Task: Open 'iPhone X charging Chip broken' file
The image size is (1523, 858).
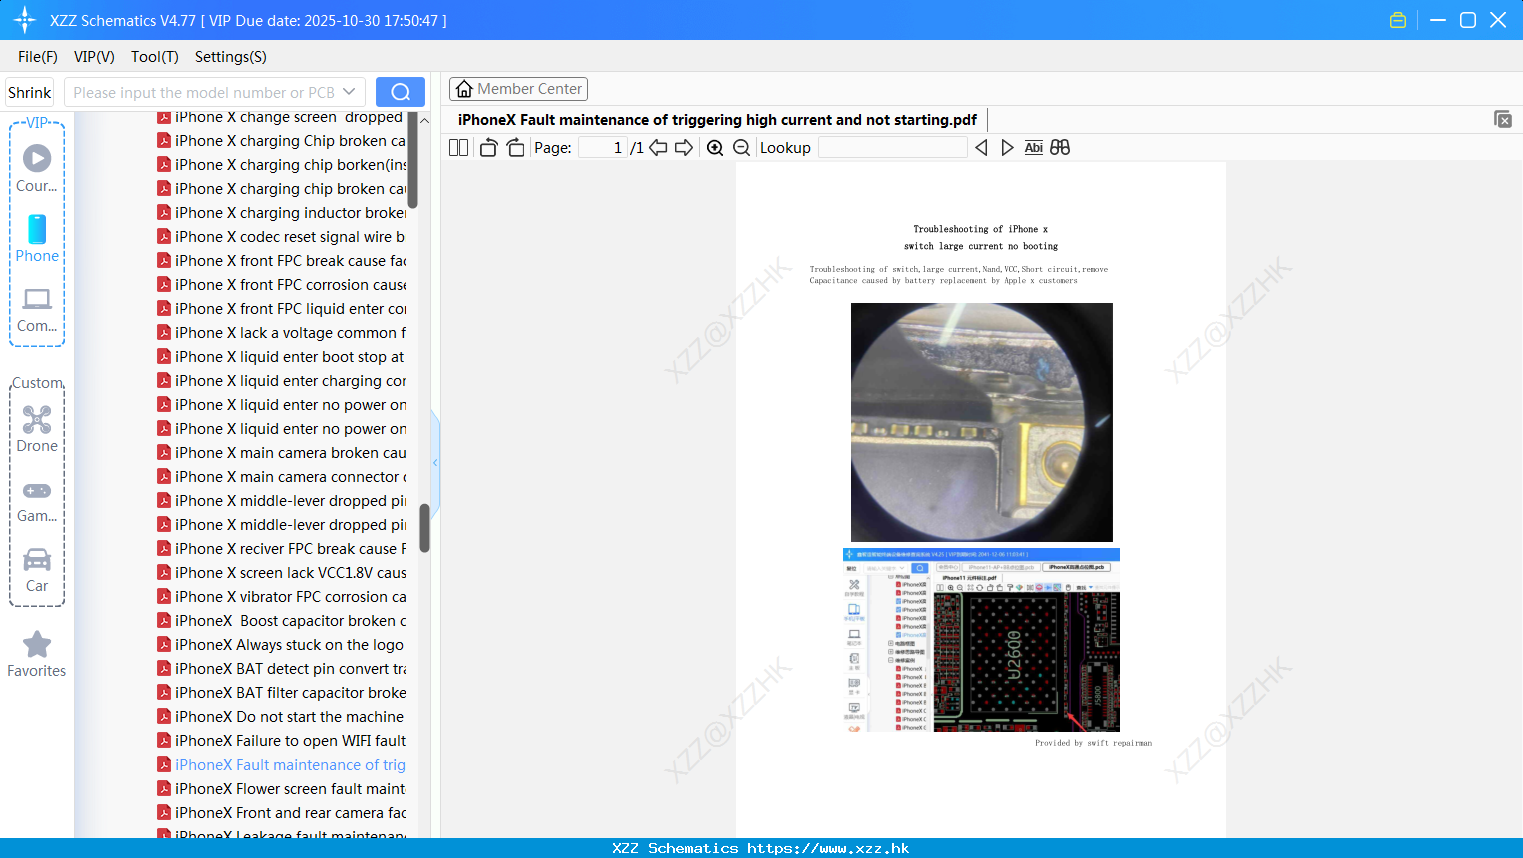Action: [x=282, y=141]
